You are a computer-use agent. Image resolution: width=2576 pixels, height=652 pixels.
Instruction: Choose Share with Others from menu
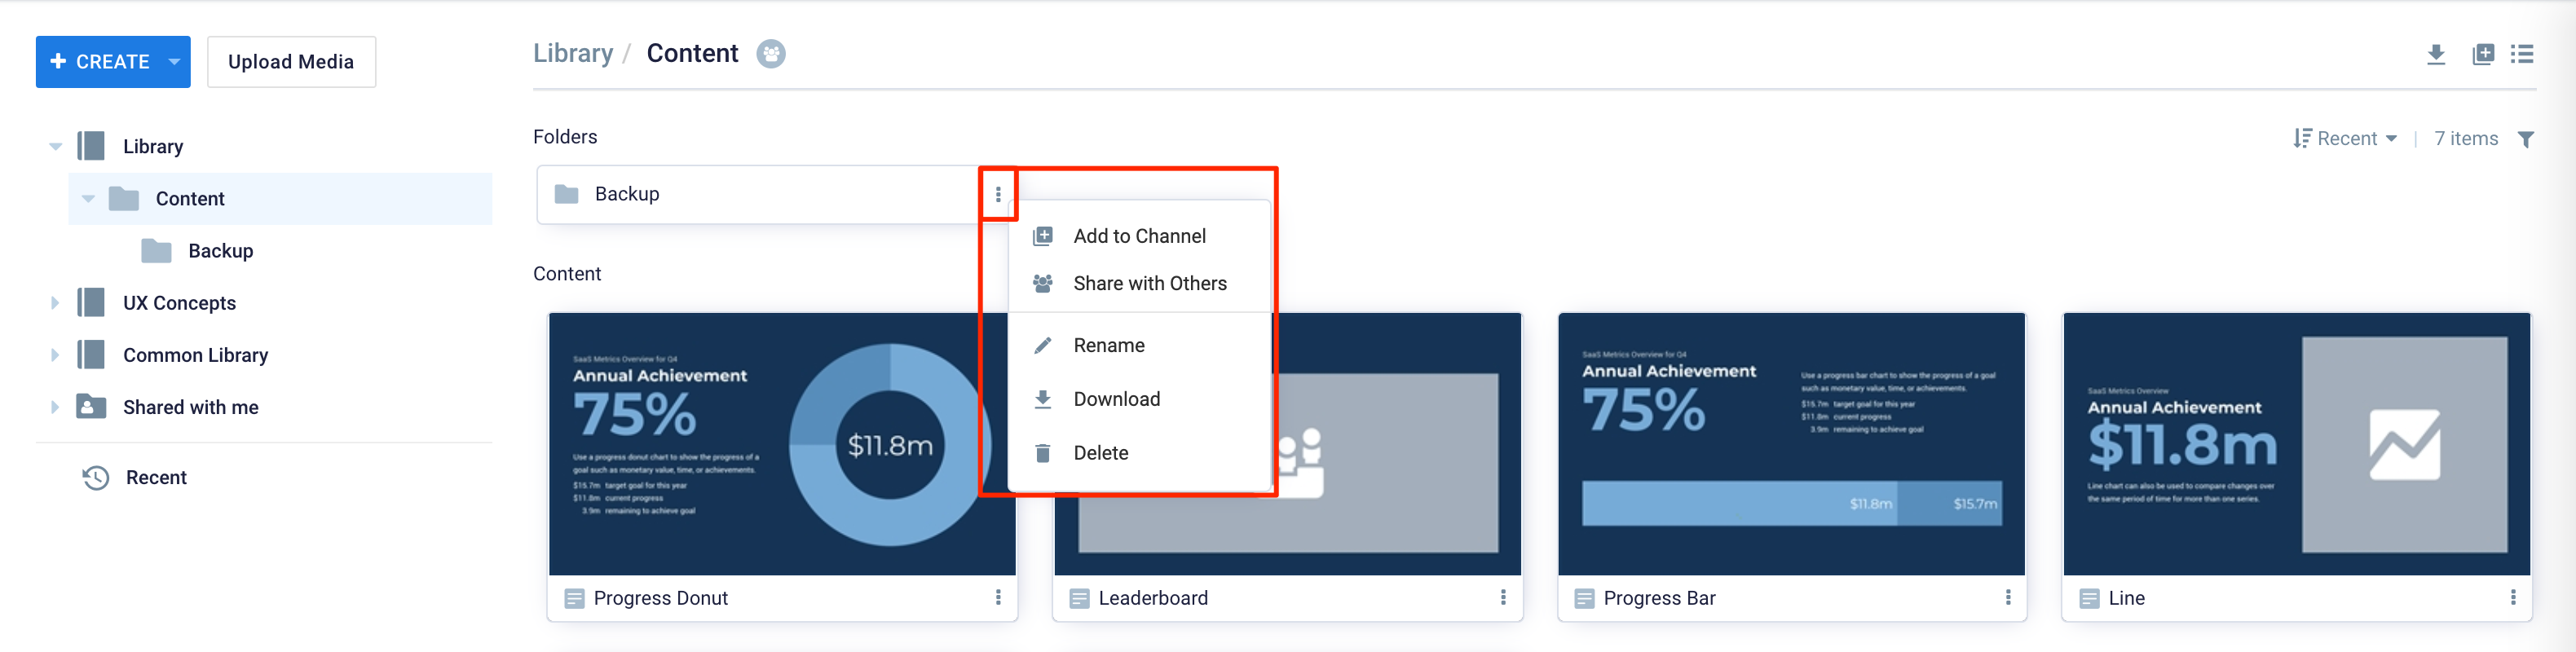pos(1139,284)
